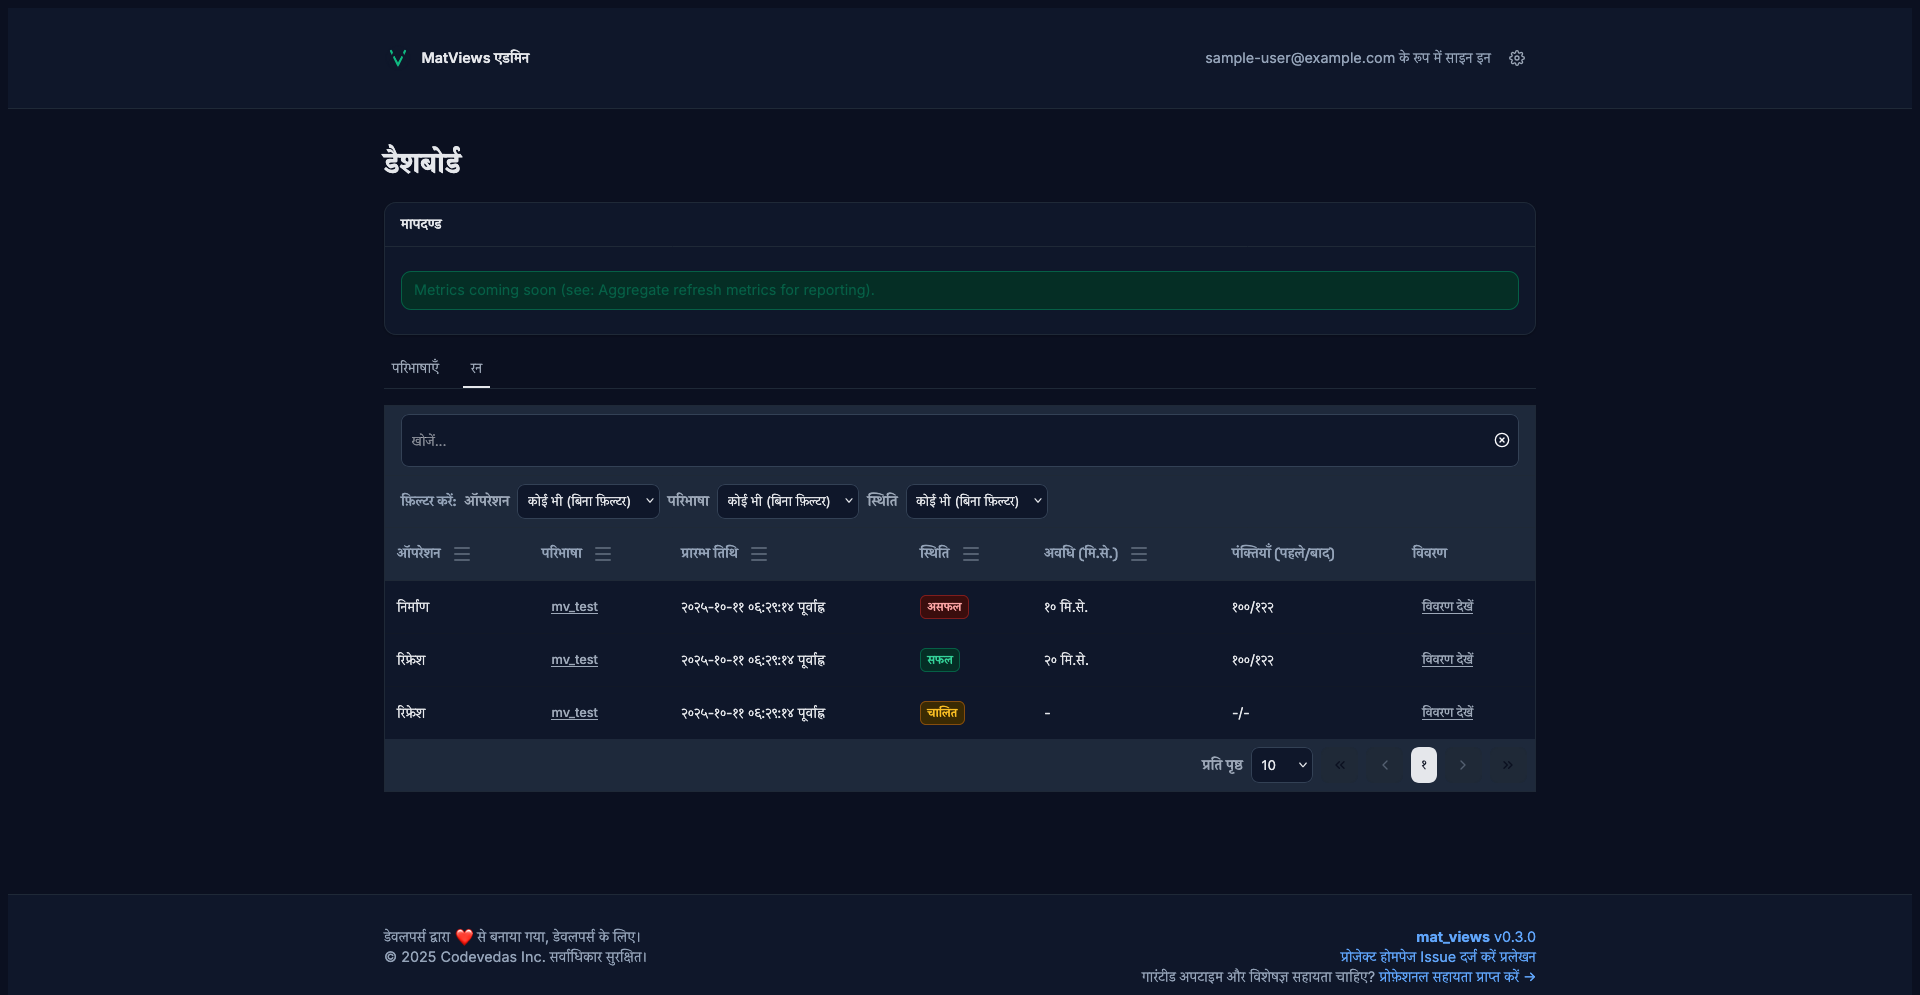The height and width of the screenshot is (995, 1920).
Task: Jump to last page with double chevron
Action: click(1507, 765)
